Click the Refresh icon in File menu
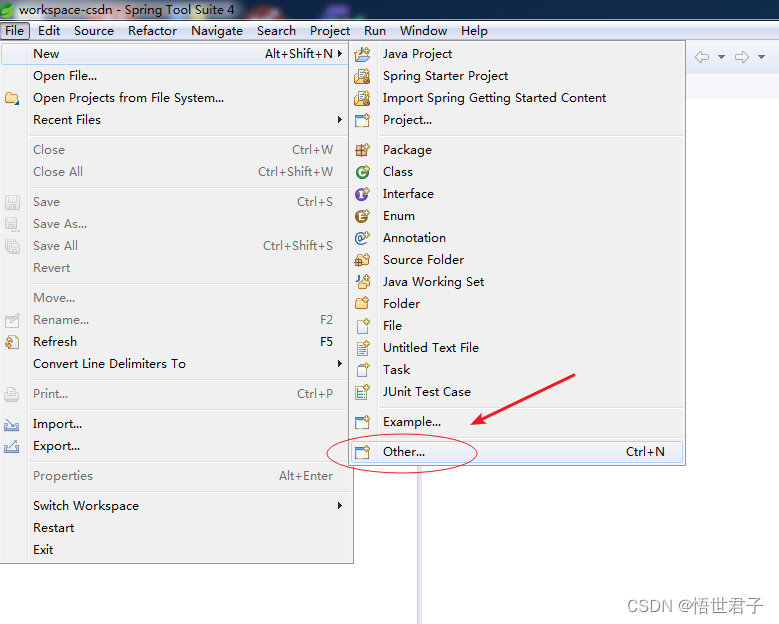The height and width of the screenshot is (624, 779). coord(12,342)
